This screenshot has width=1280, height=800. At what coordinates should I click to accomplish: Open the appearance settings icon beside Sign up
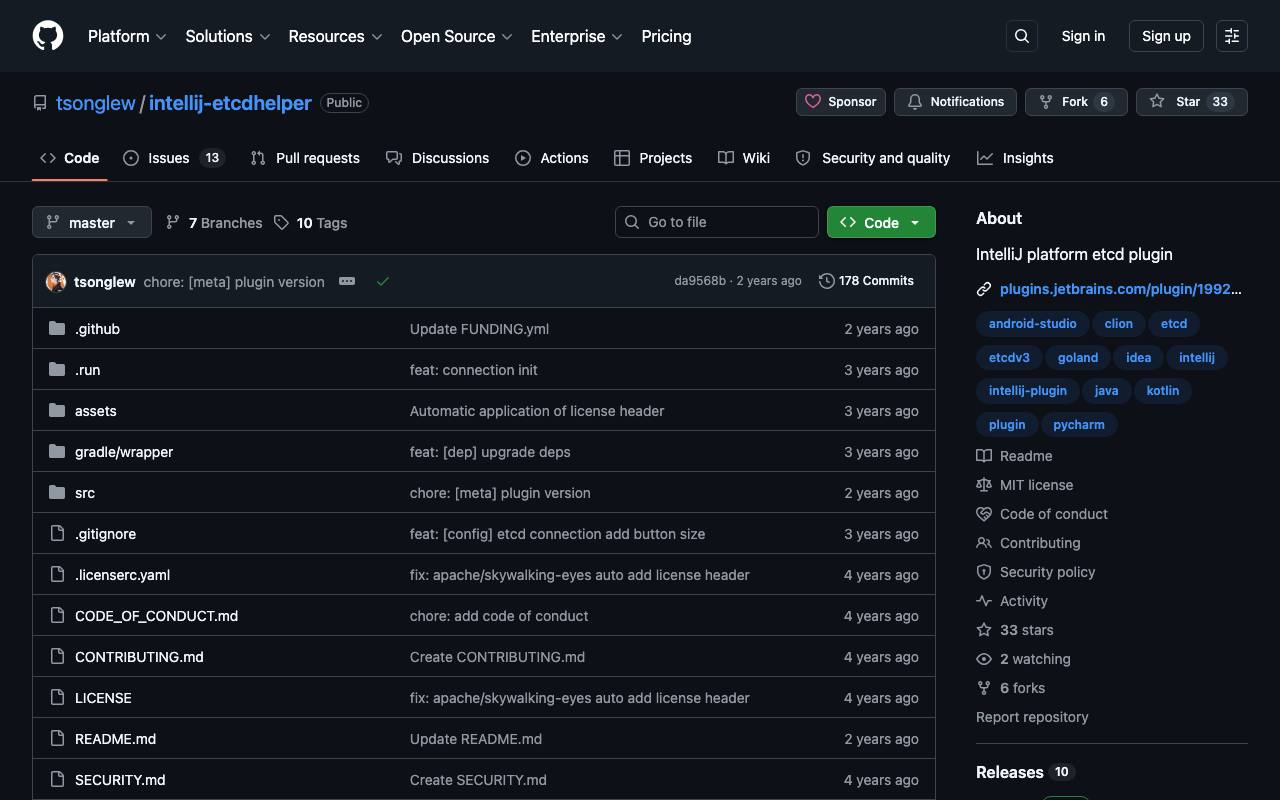(1232, 36)
